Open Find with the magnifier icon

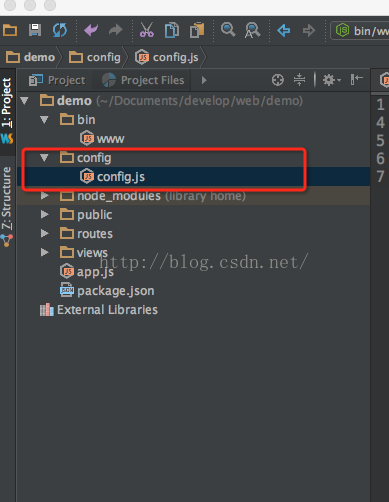point(228,30)
